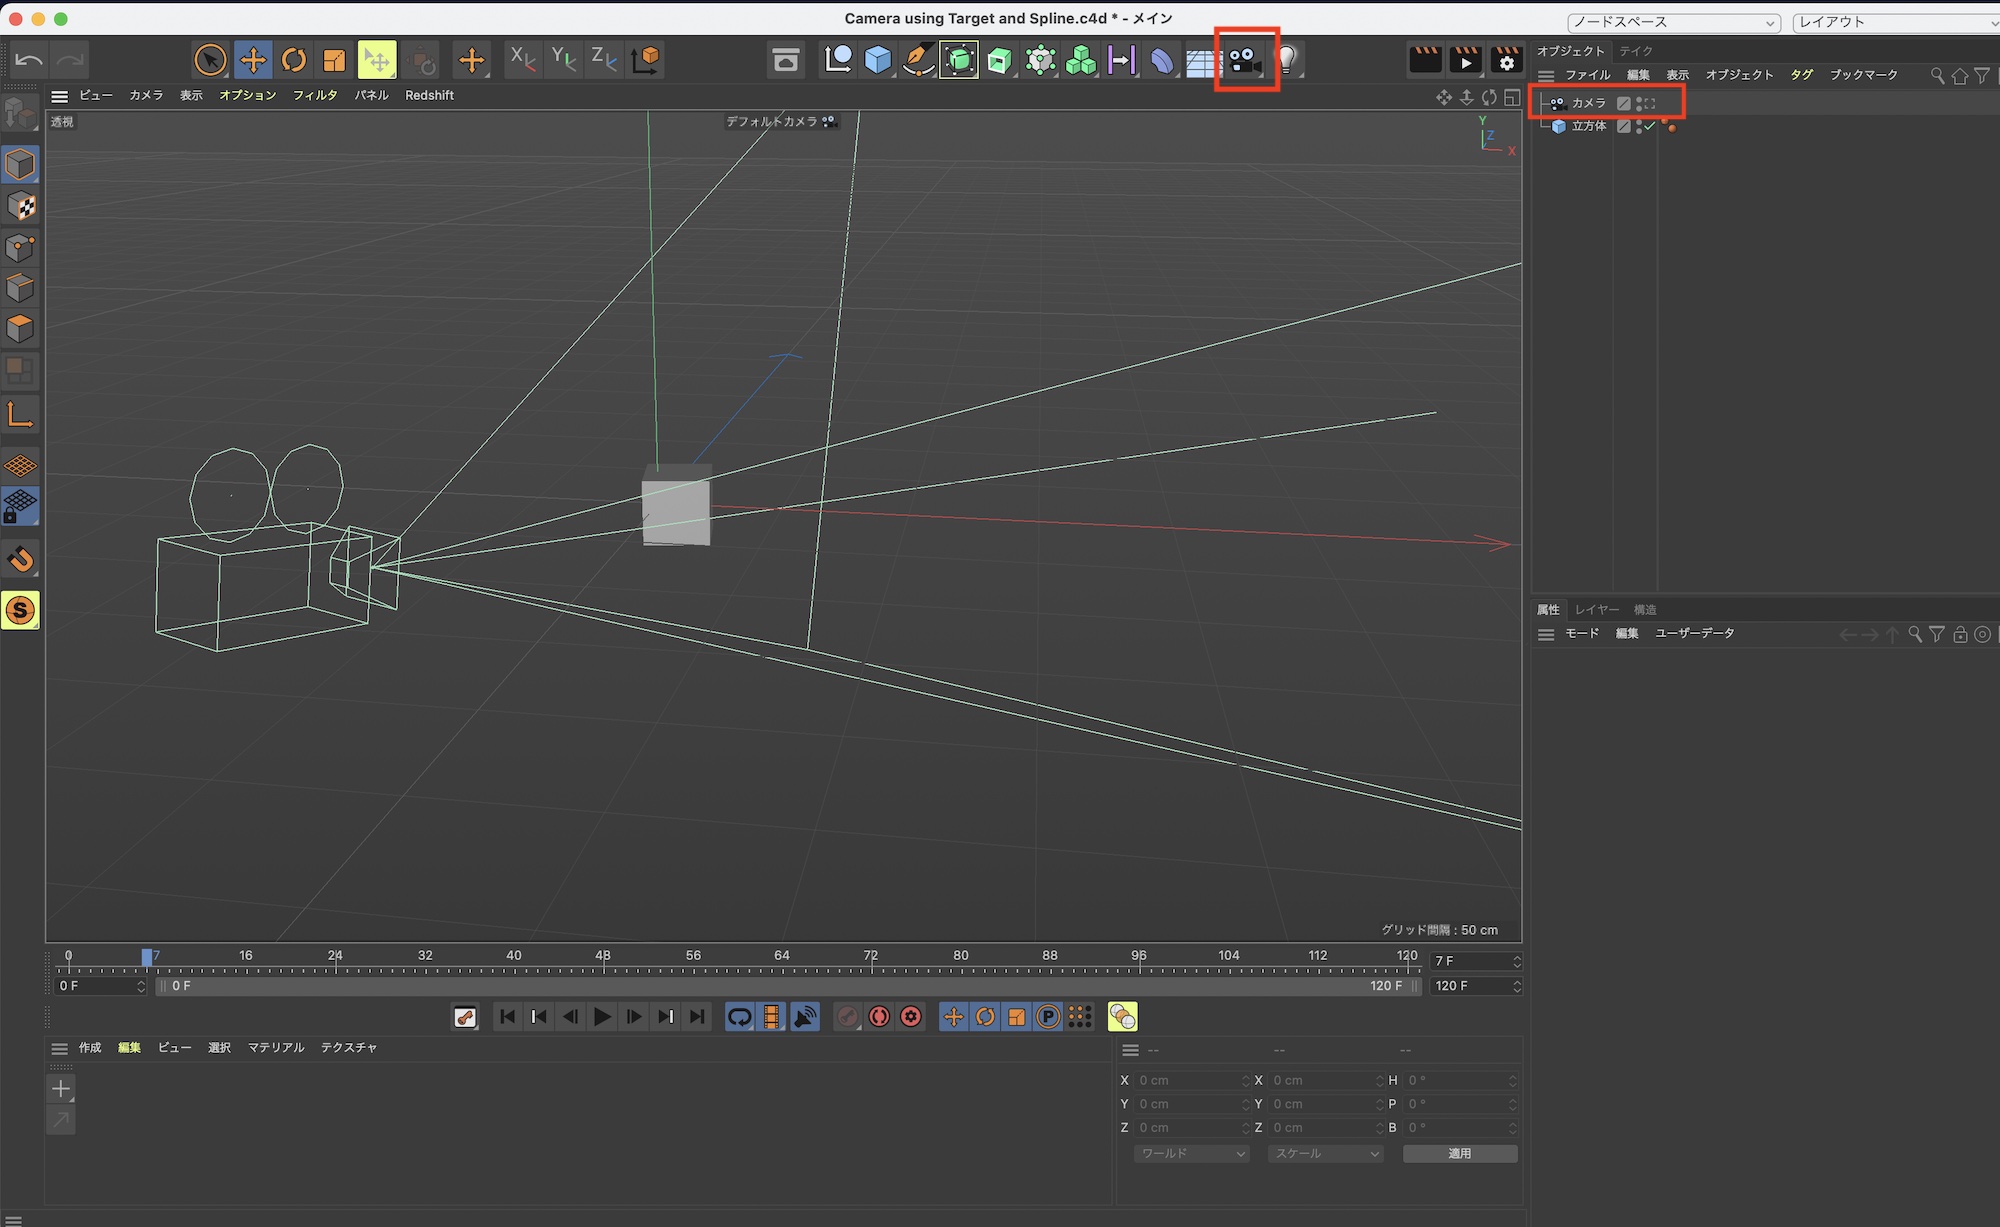Select the 立方体 object in the list
This screenshot has width=2000, height=1227.
[1588, 126]
